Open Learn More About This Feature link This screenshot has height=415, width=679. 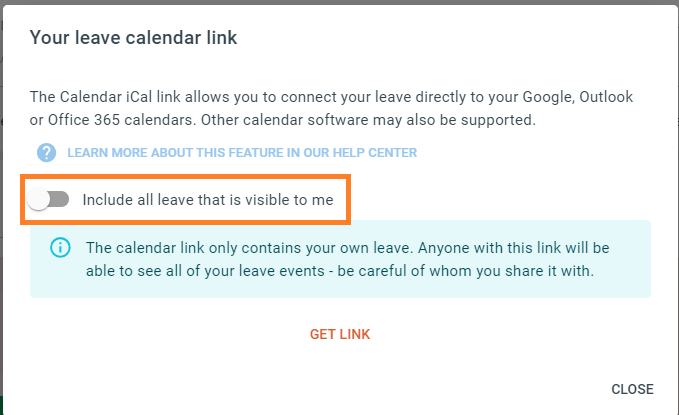pyautogui.click(x=242, y=152)
